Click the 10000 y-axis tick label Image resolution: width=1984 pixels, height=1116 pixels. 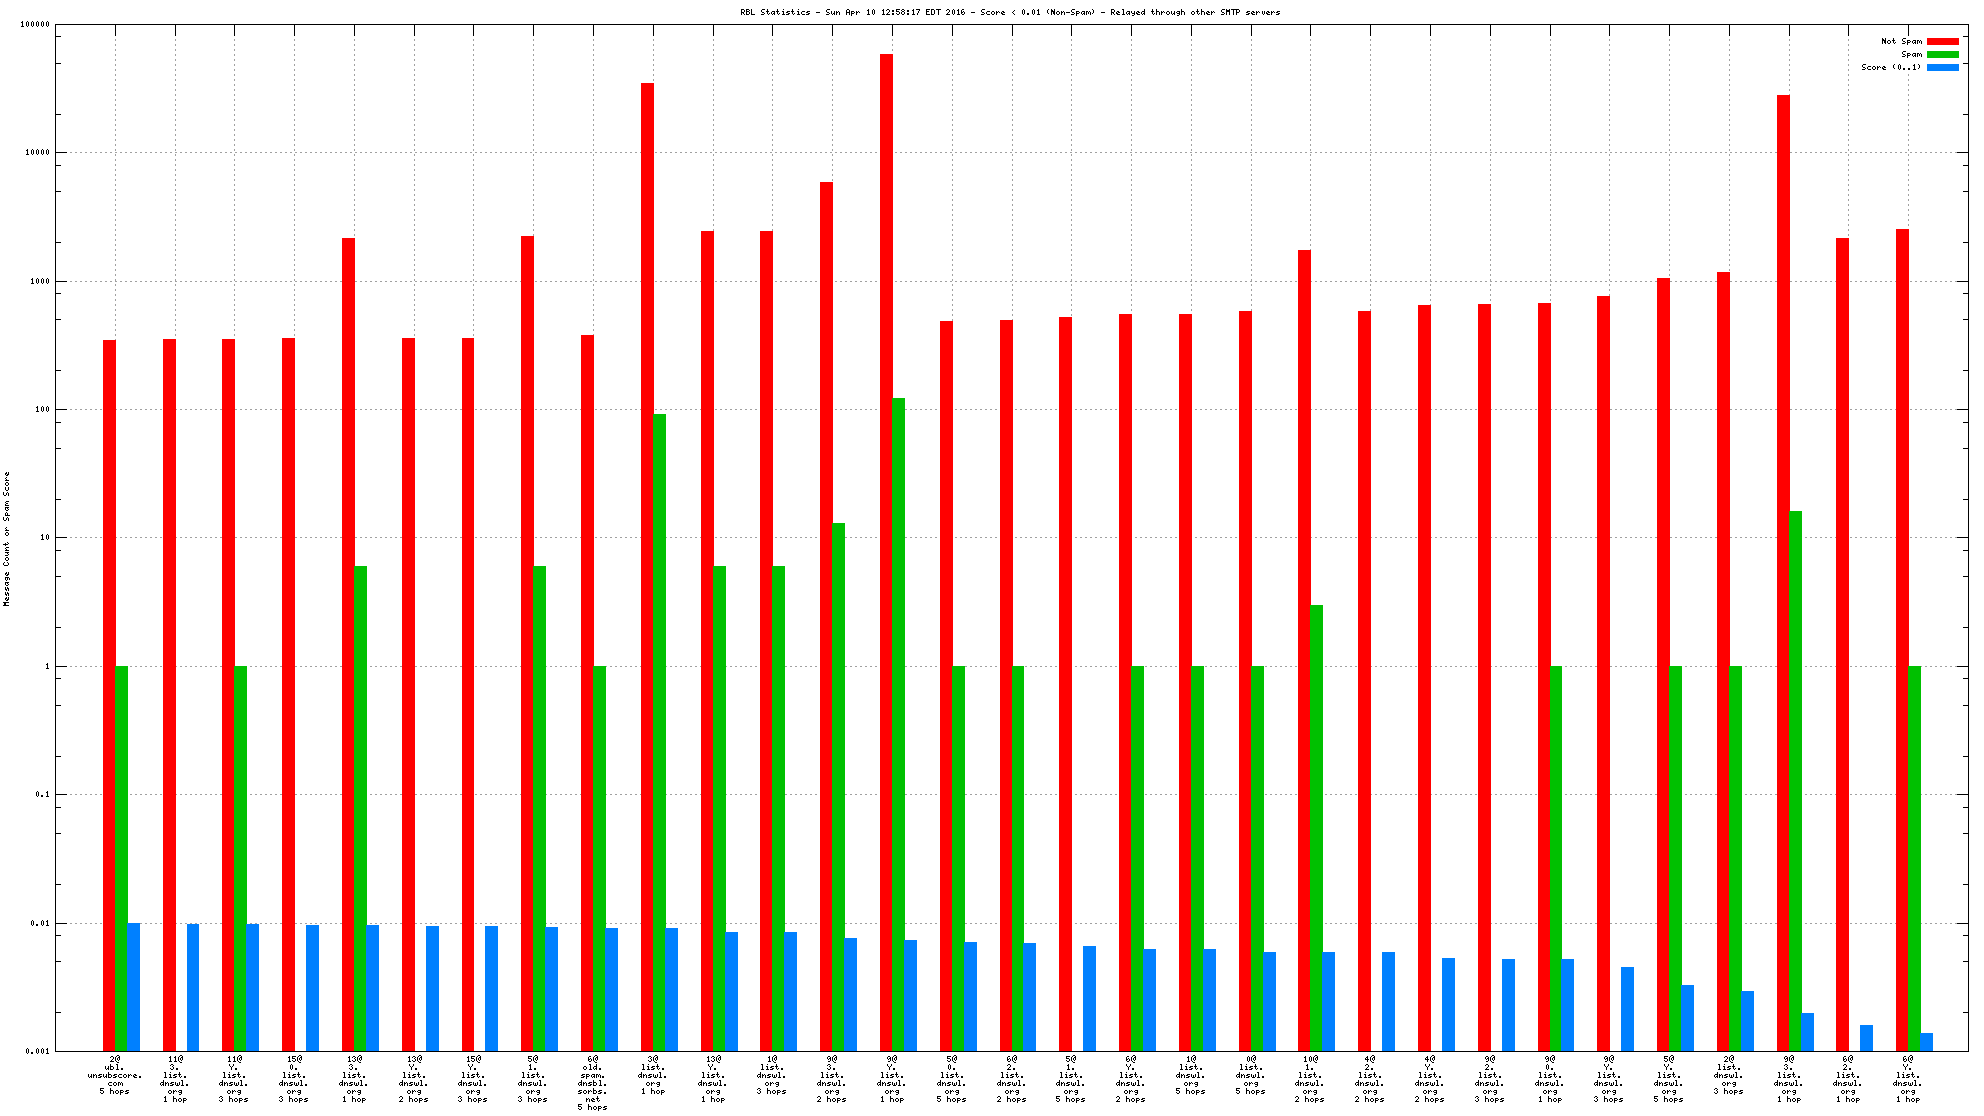click(x=37, y=153)
